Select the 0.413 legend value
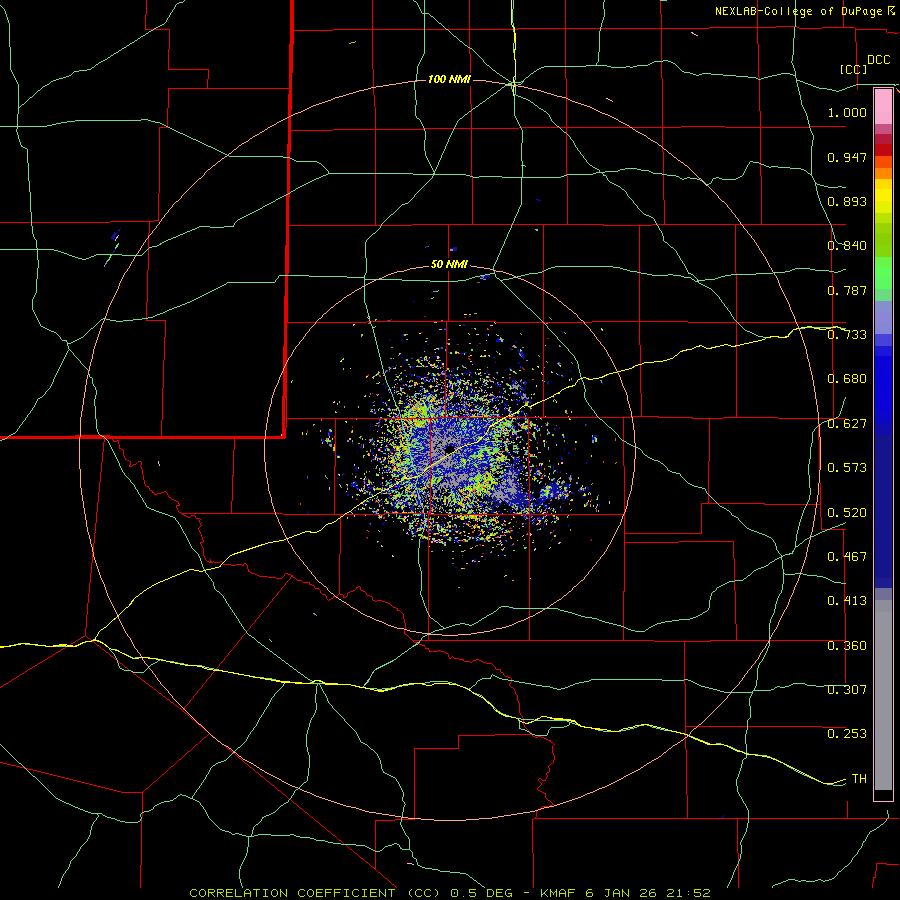Screen dimensions: 900x900 [x=847, y=601]
